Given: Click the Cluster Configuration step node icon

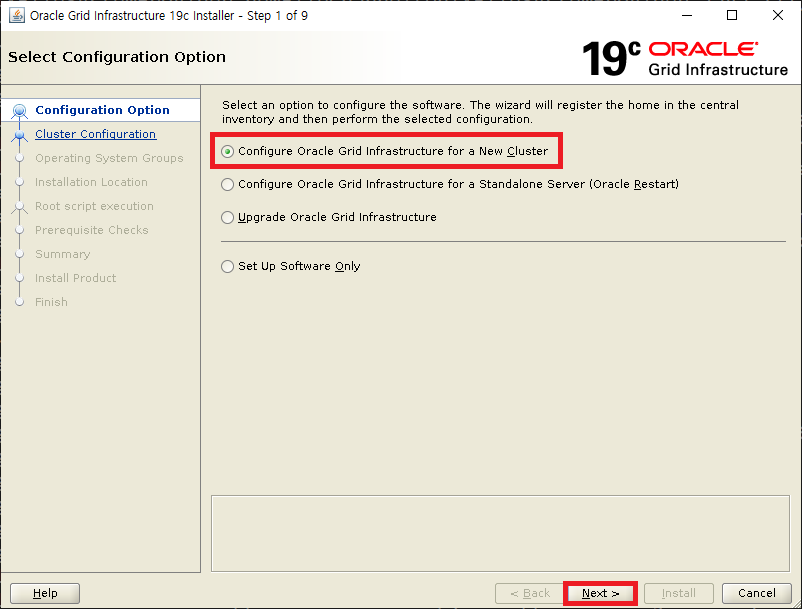Looking at the screenshot, I should point(19,135).
